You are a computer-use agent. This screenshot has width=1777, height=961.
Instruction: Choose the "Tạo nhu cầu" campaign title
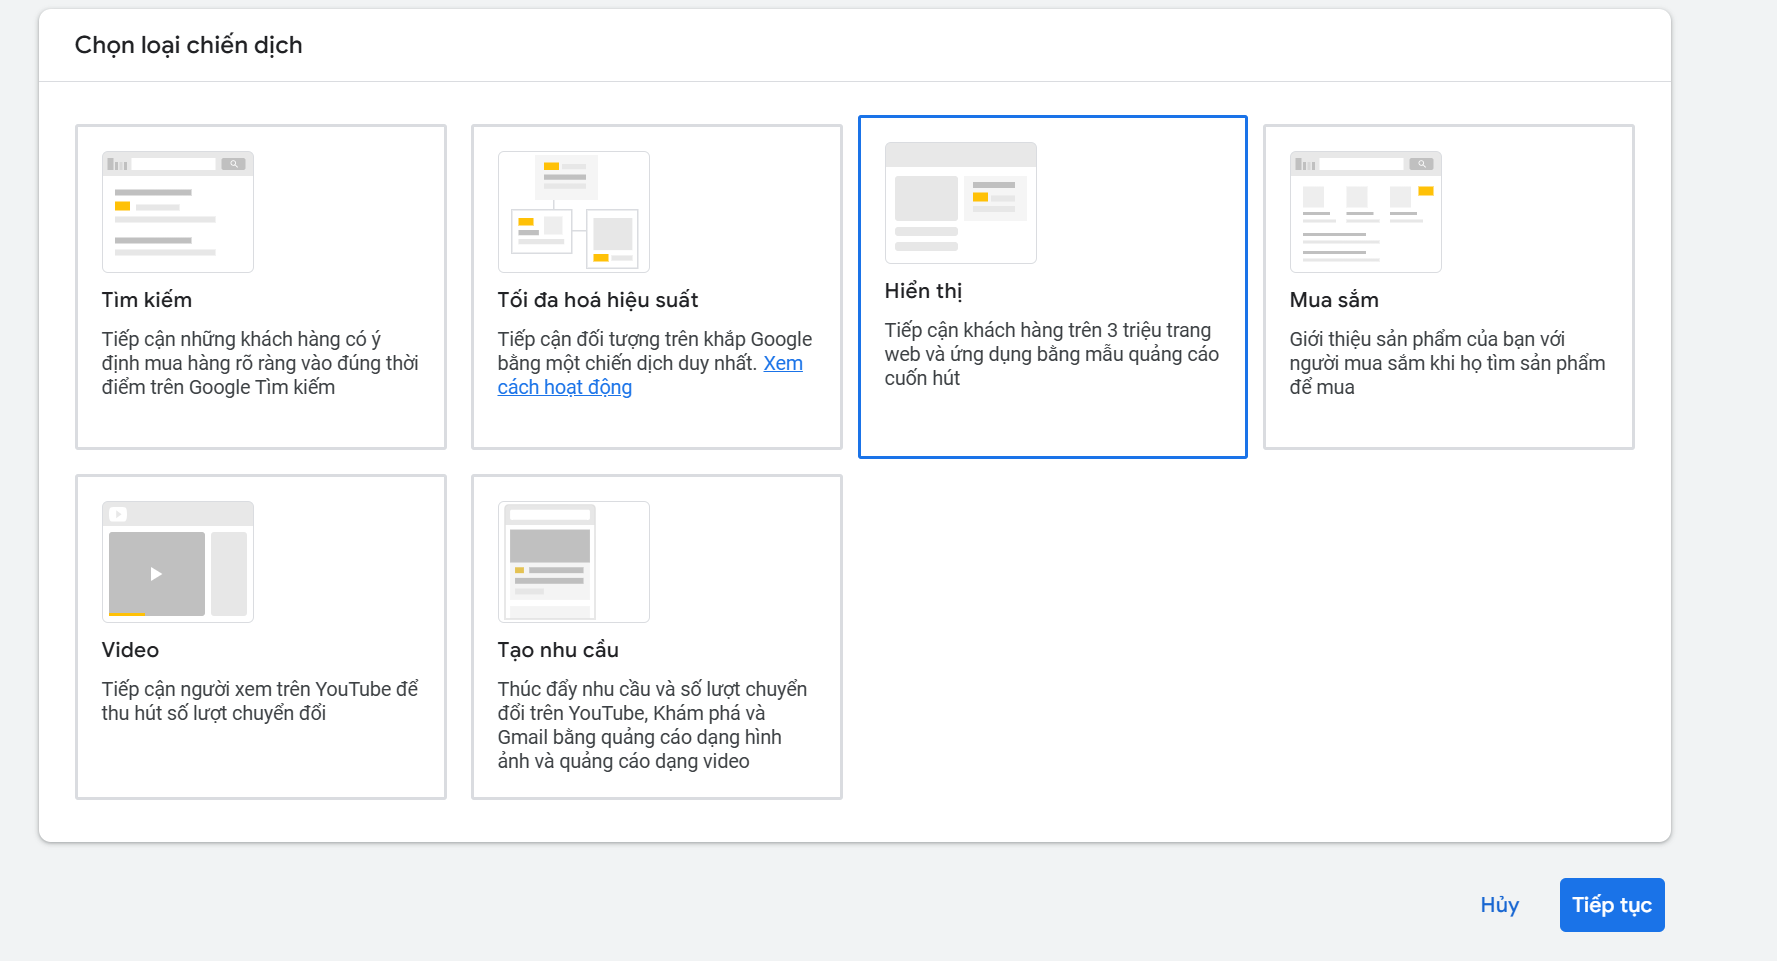coord(558,650)
